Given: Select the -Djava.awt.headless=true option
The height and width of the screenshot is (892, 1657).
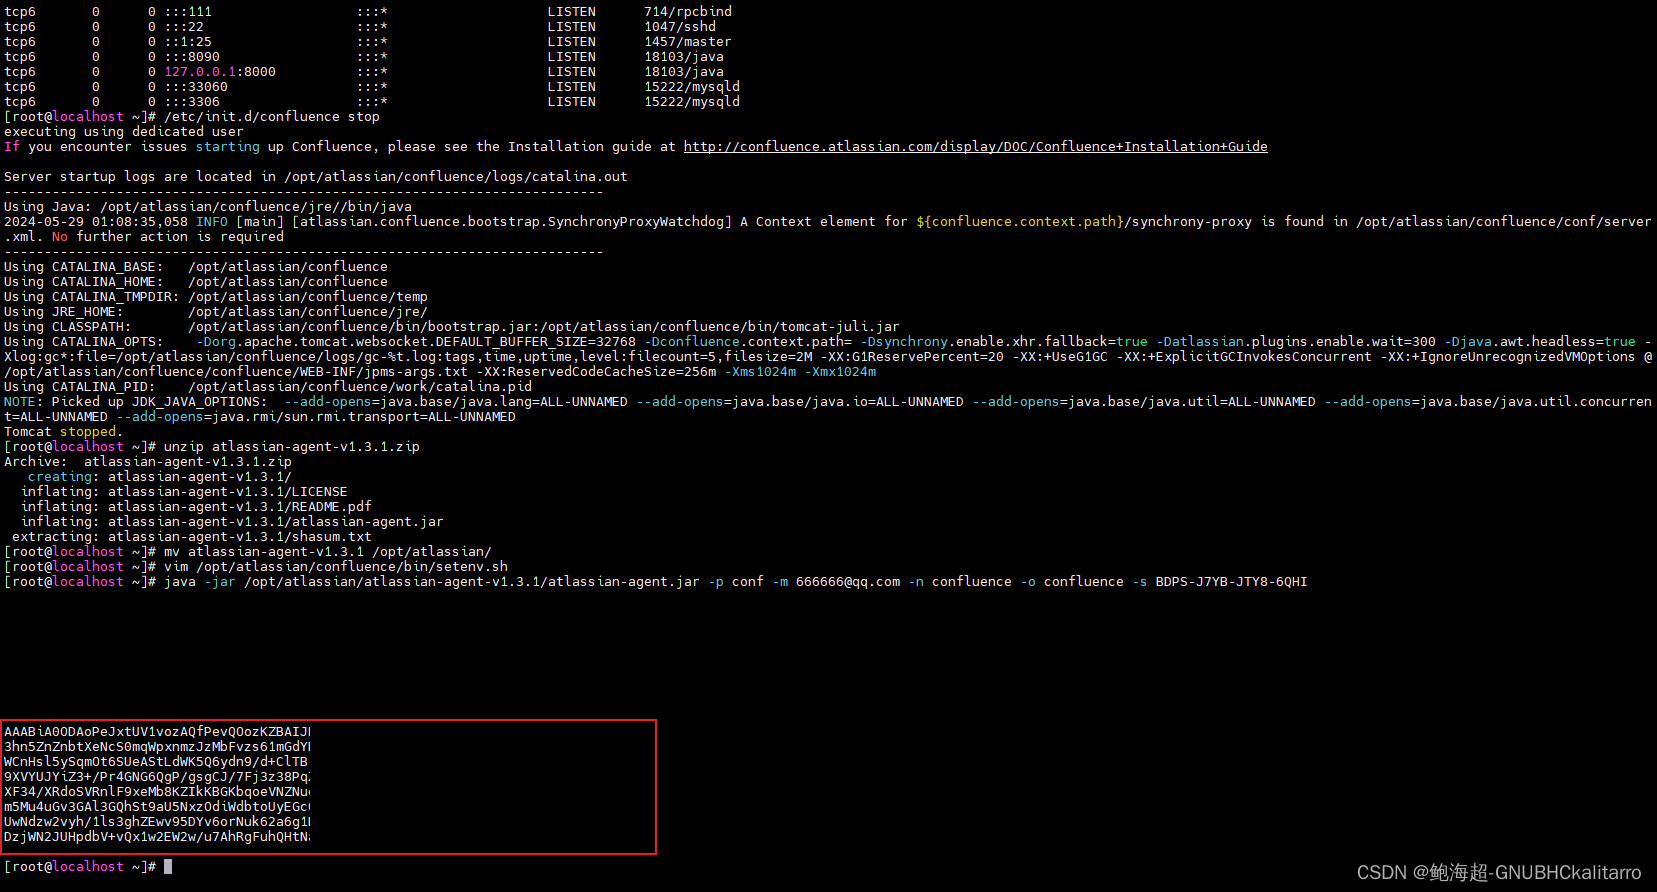Looking at the screenshot, I should pos(1540,342).
